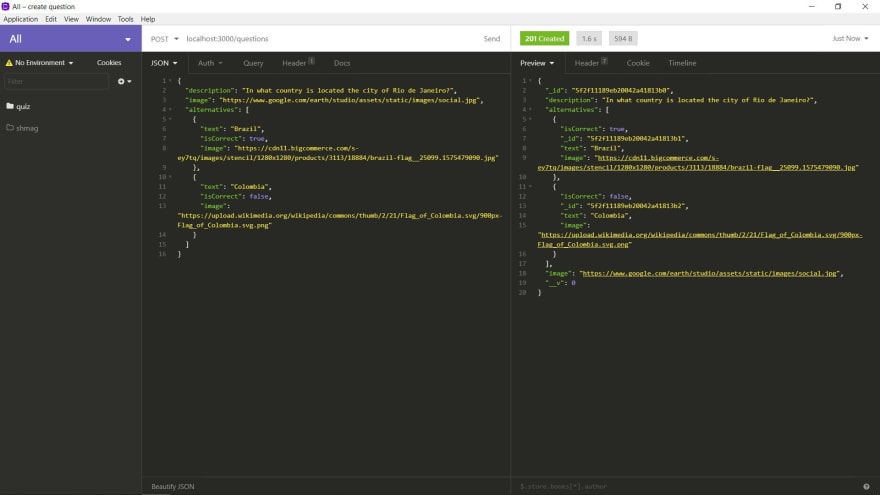
Task: Switch to the response Header tab
Action: [590, 63]
